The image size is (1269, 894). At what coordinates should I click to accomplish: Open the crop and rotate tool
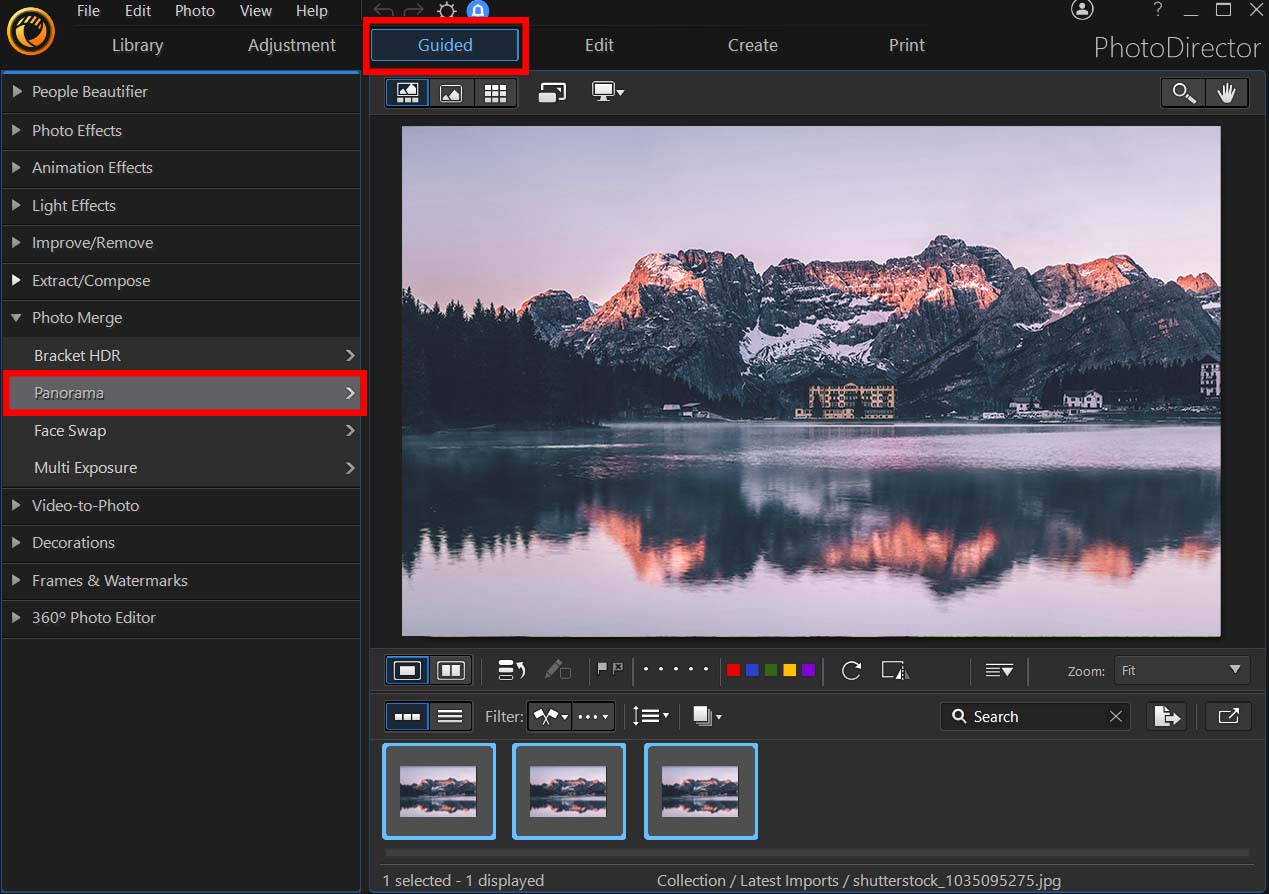pyautogui.click(x=893, y=670)
